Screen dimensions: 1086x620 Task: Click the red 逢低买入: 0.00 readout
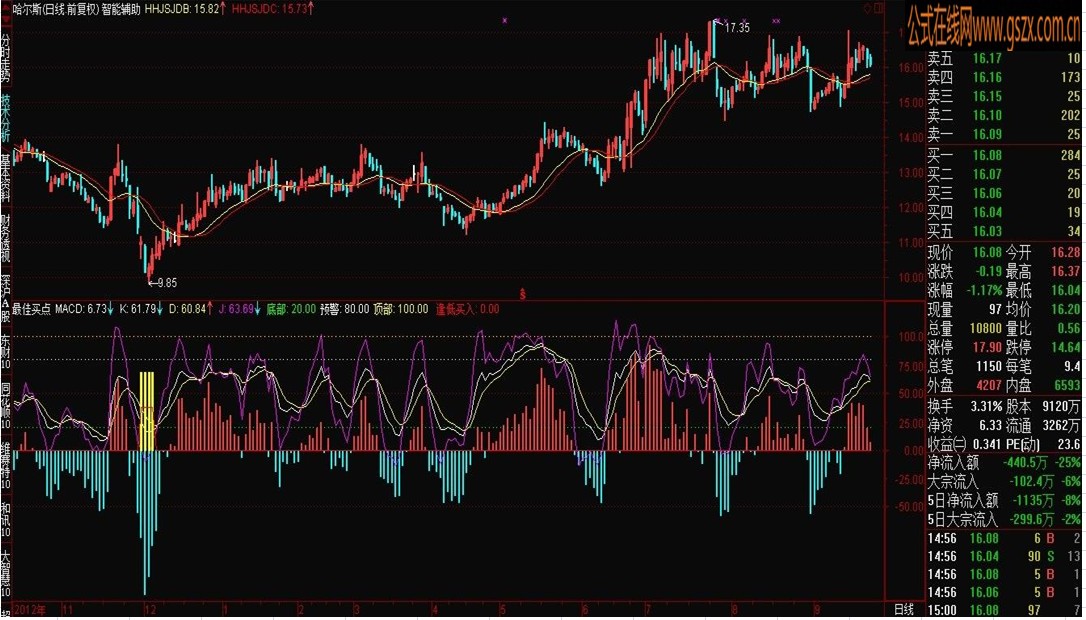click(x=468, y=309)
